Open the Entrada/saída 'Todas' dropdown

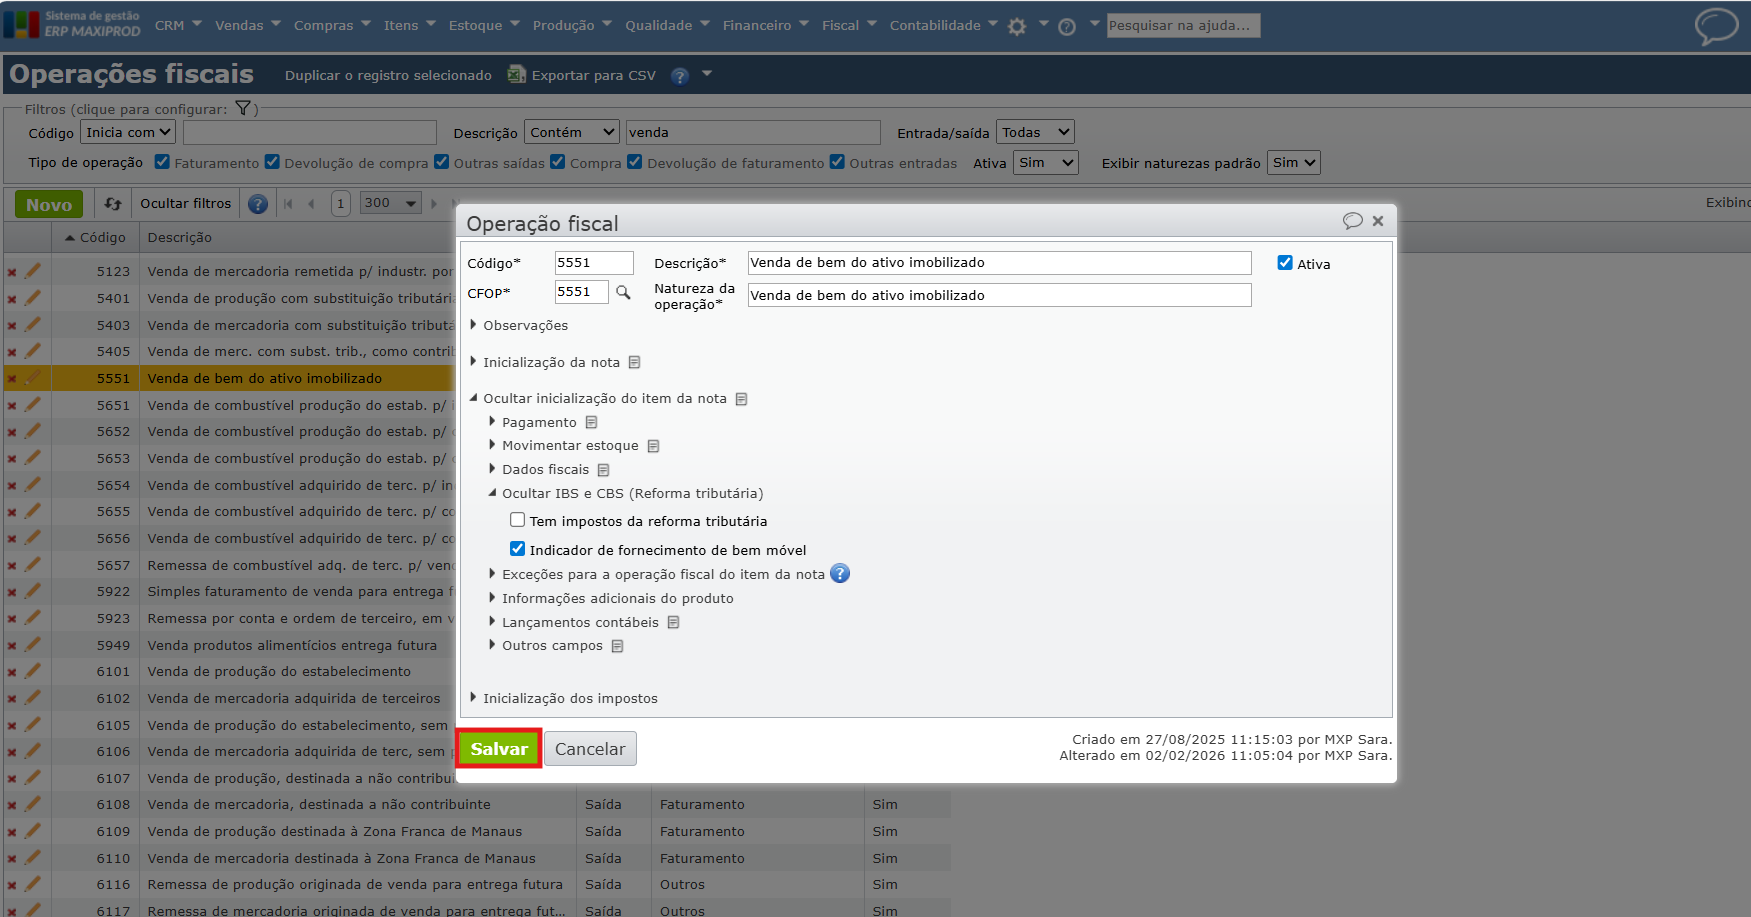pyautogui.click(x=1035, y=132)
